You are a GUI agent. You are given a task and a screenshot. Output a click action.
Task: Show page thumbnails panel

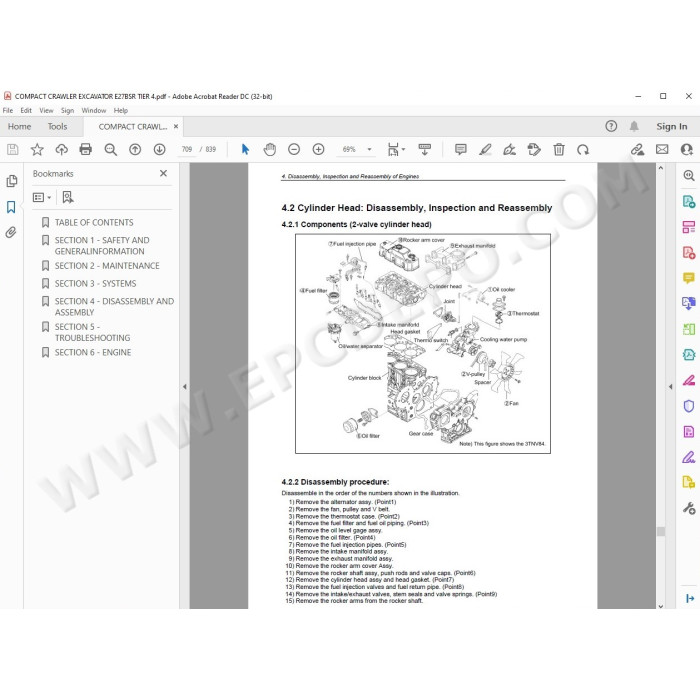12,181
